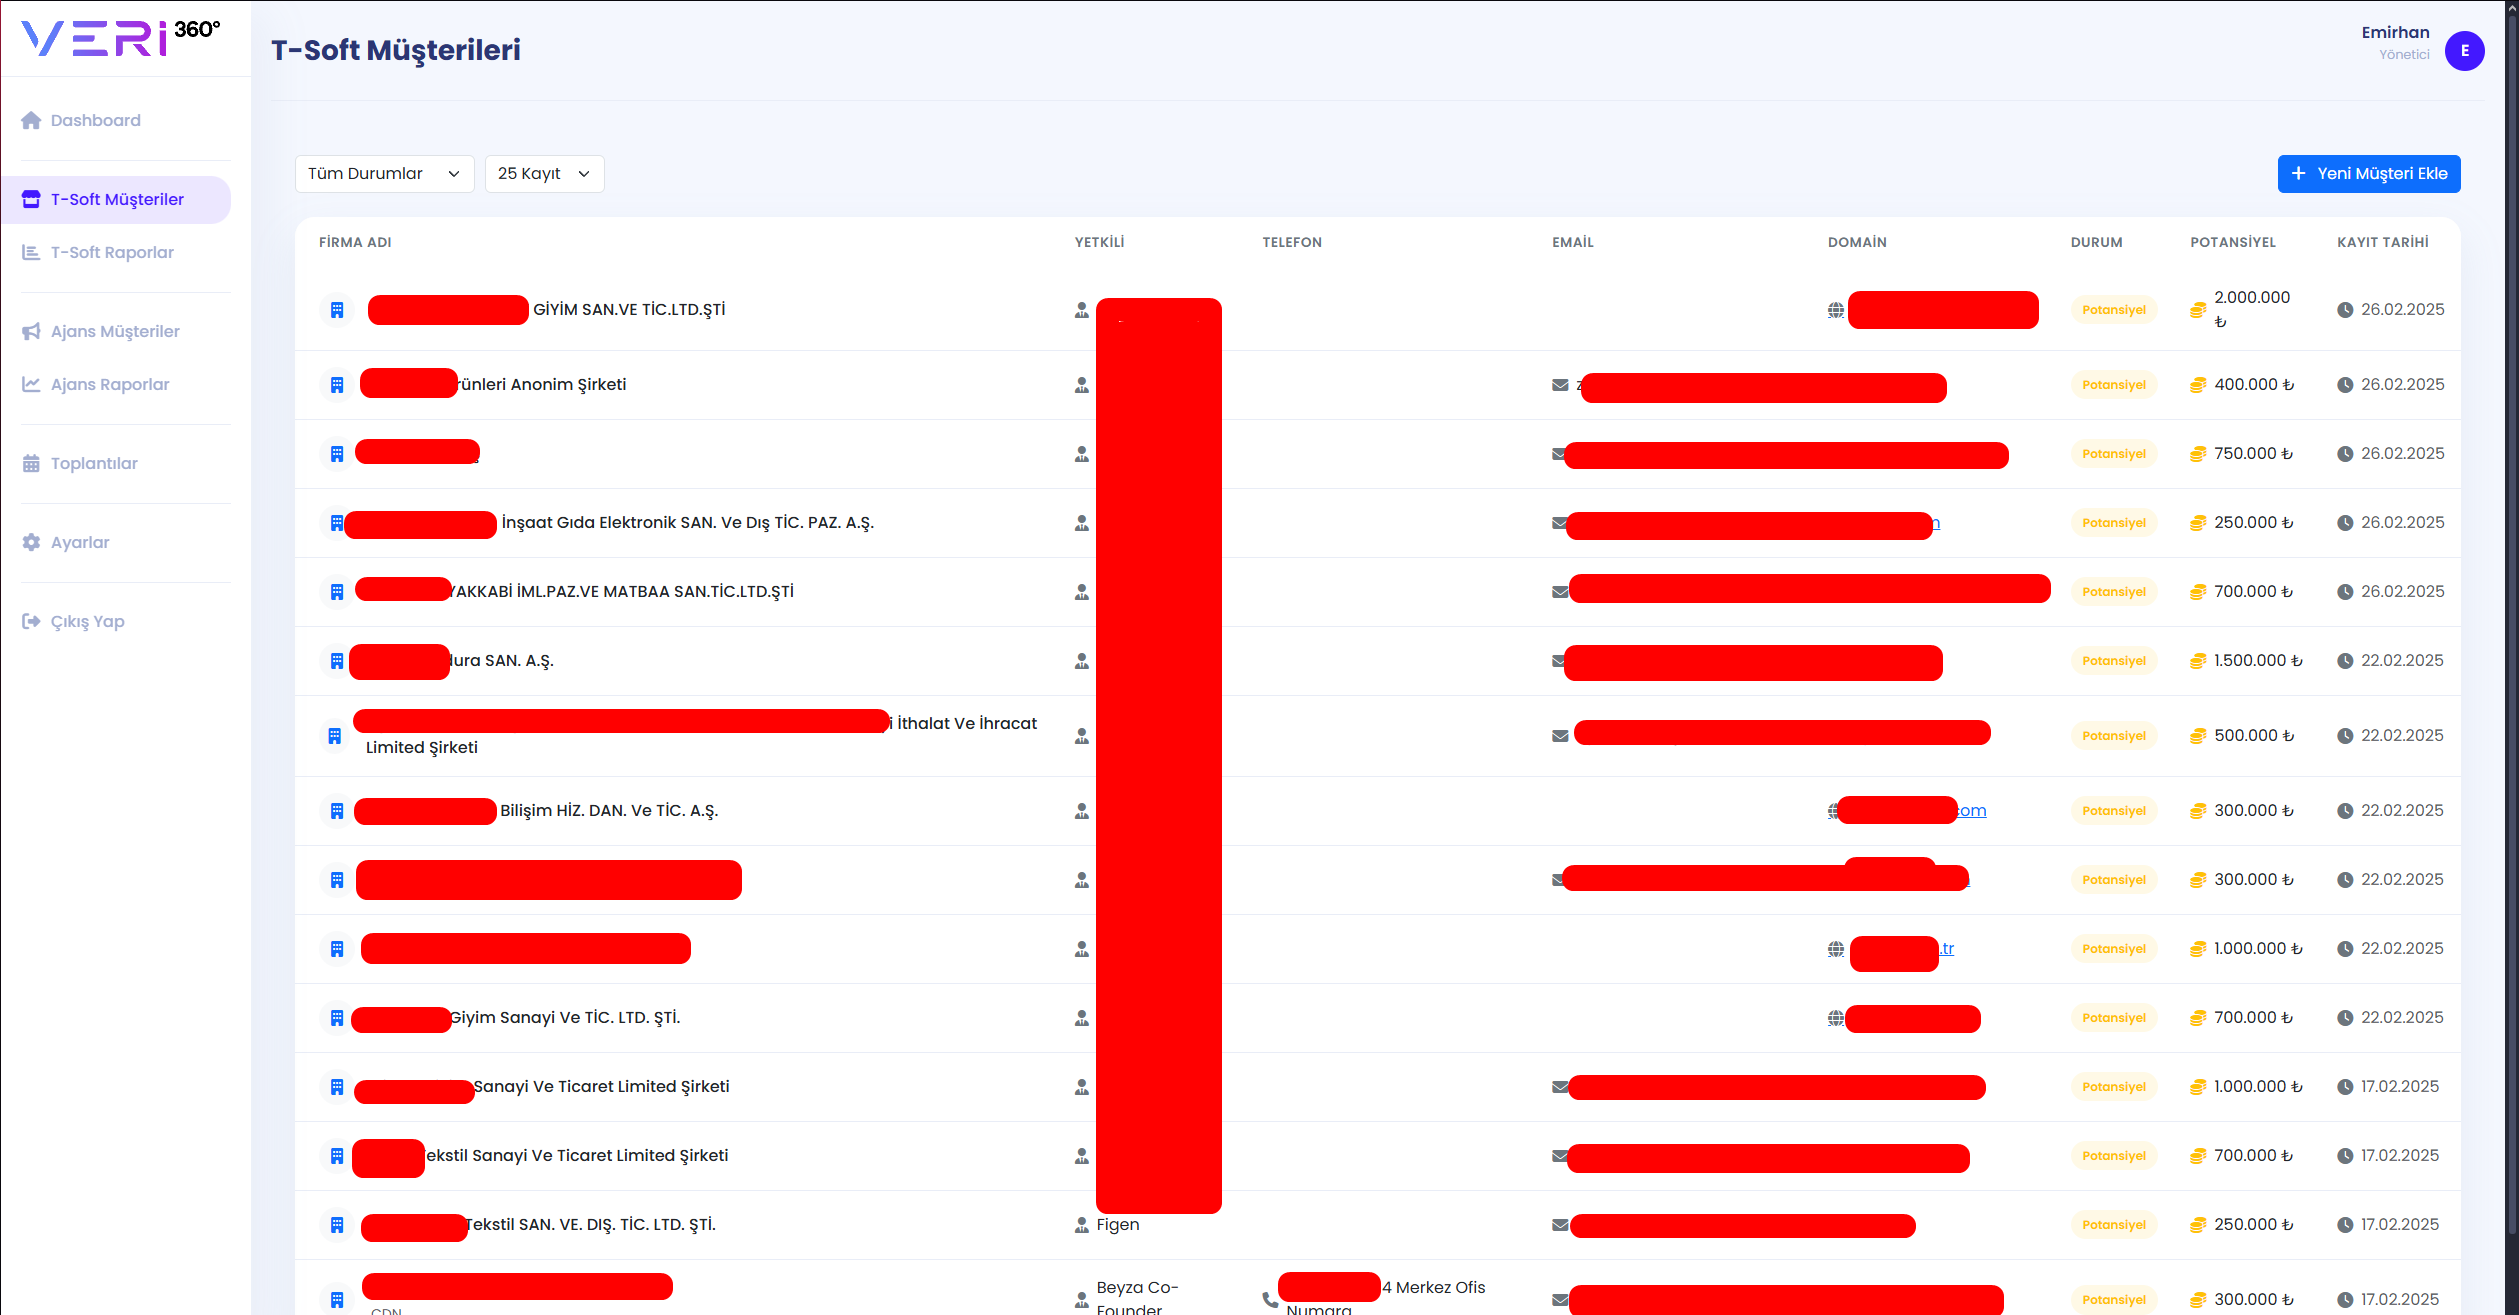2519x1315 pixels.
Task: Click the globe icon in the 1.000.000 ₺ row with the .tr domain
Action: (x=1836, y=949)
